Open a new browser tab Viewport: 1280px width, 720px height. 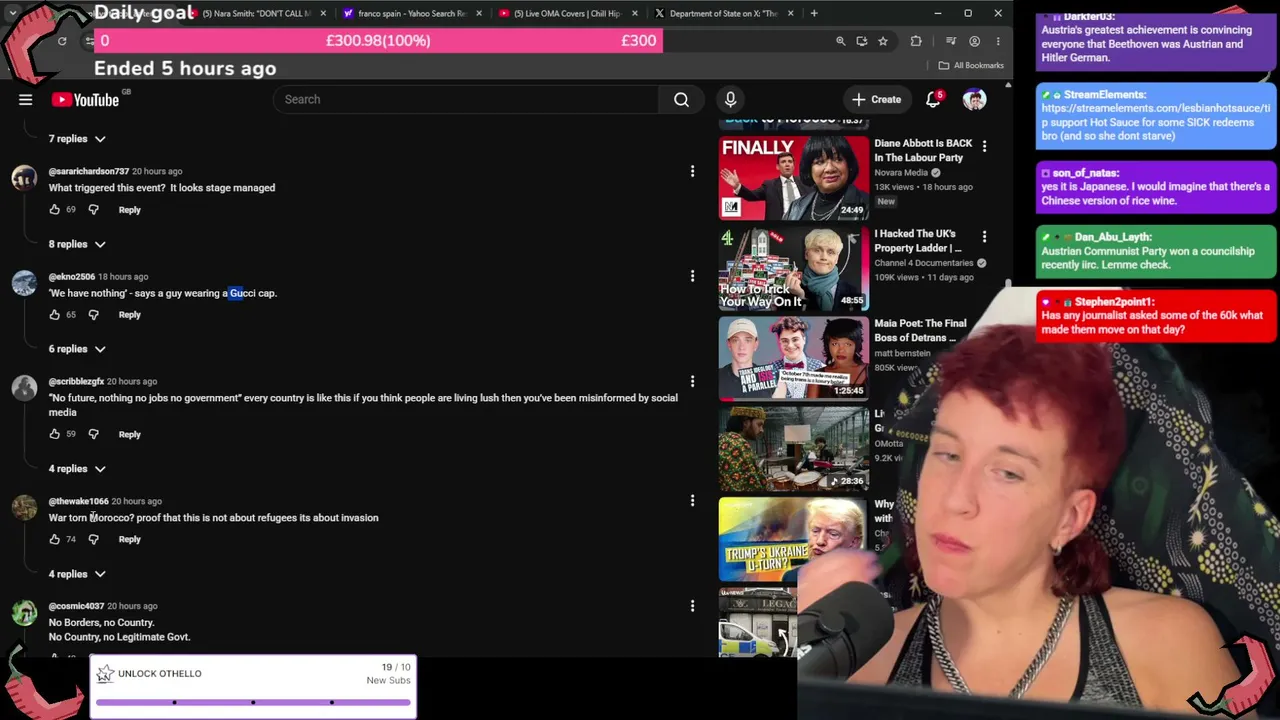coord(814,13)
